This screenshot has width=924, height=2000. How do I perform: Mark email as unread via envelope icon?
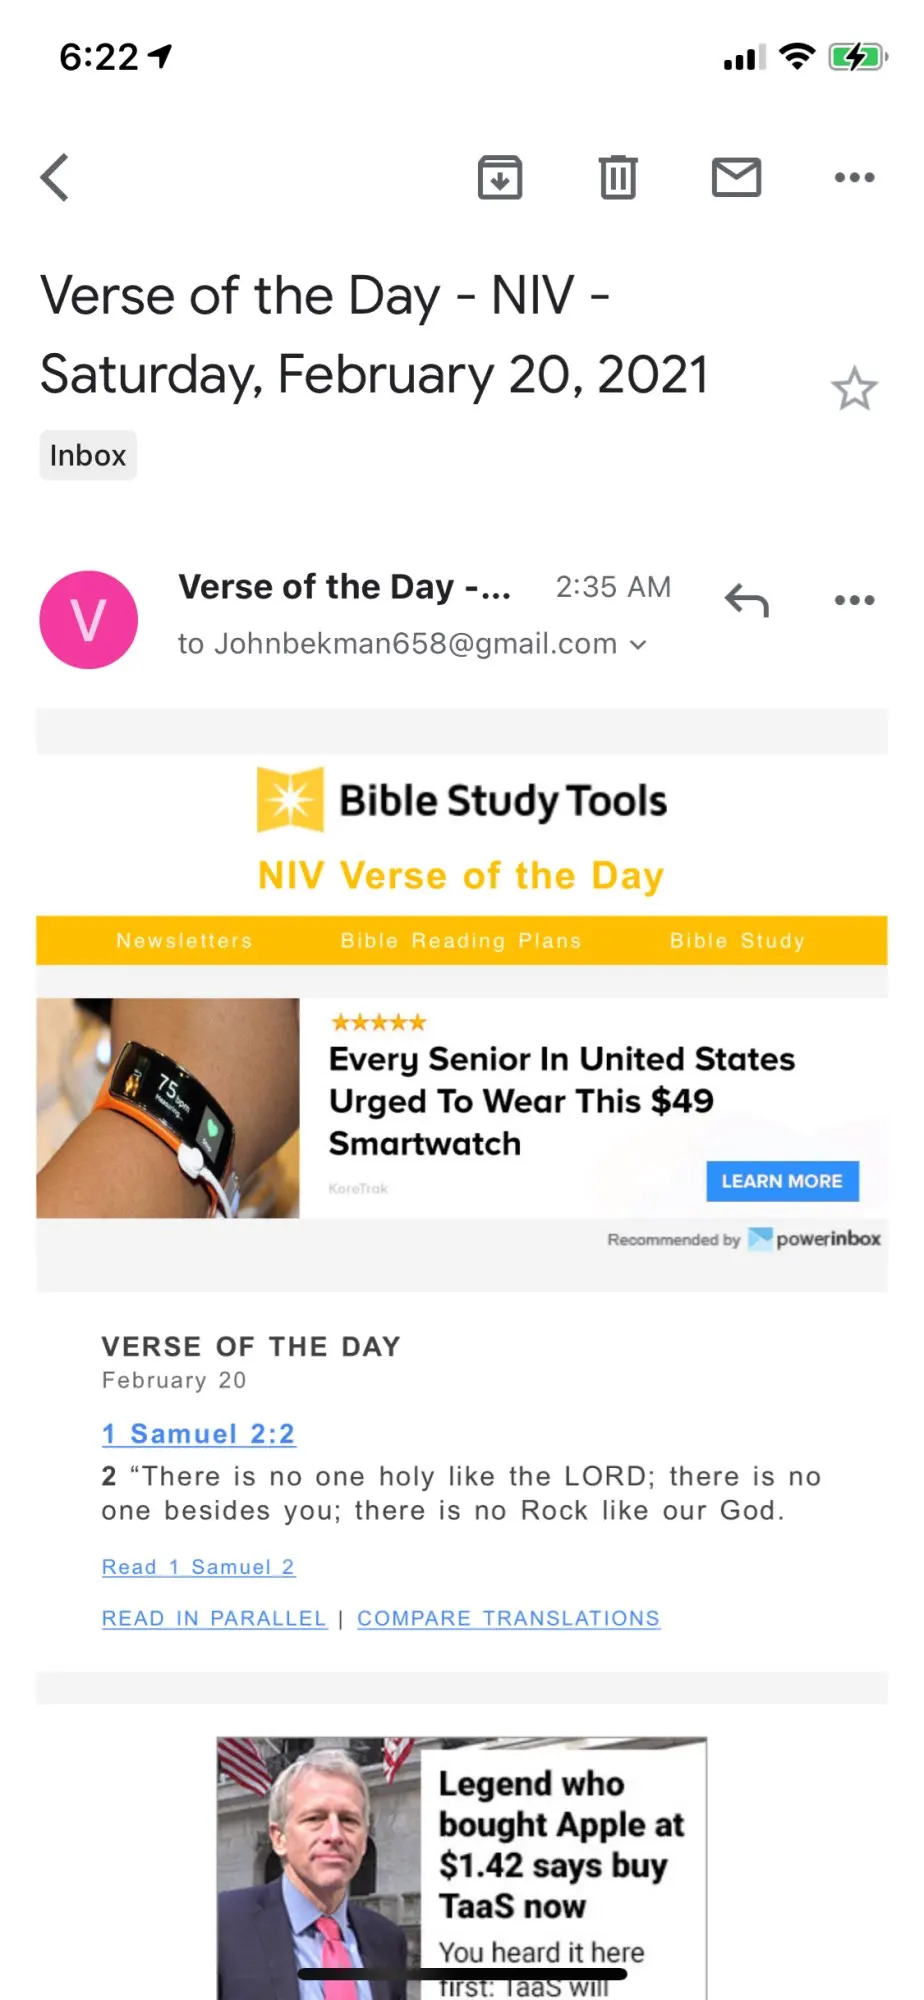coord(737,178)
